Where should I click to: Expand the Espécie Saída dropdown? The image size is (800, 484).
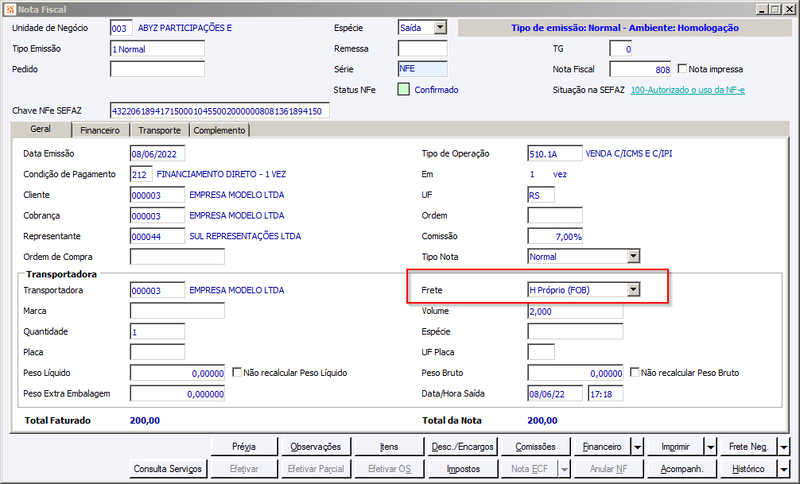click(440, 28)
